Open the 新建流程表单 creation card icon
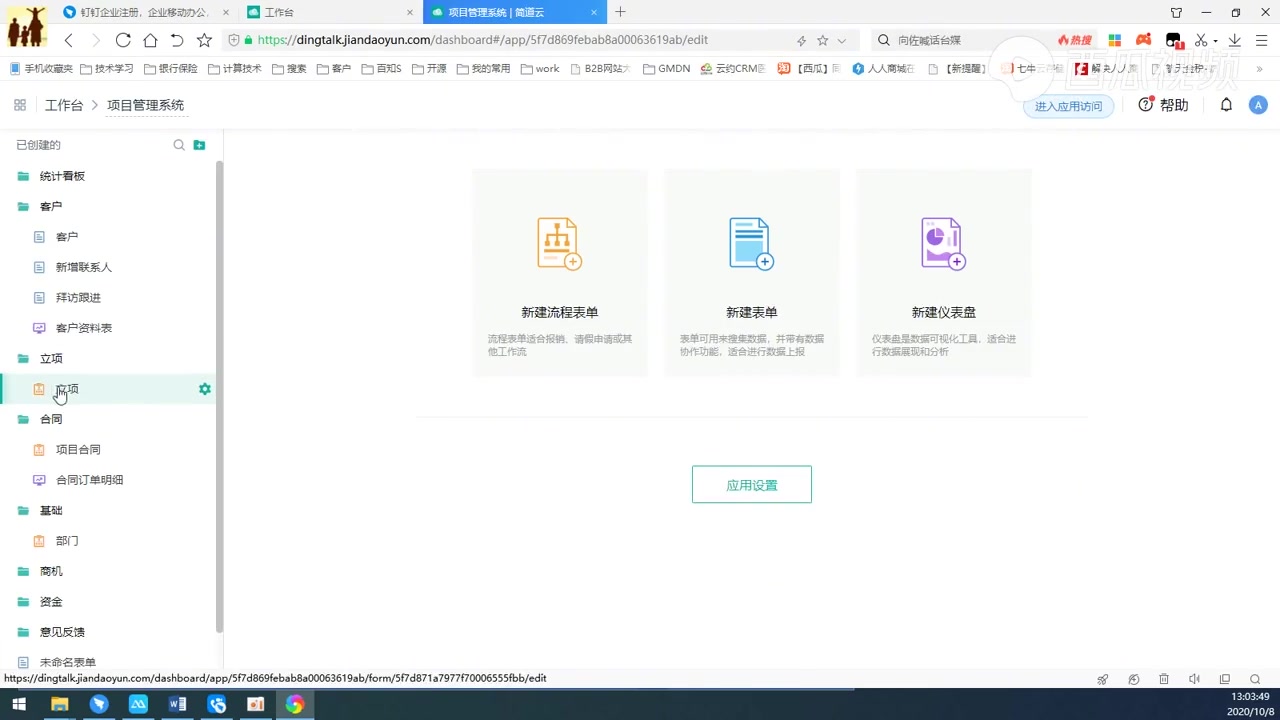The image size is (1280, 720). click(559, 243)
